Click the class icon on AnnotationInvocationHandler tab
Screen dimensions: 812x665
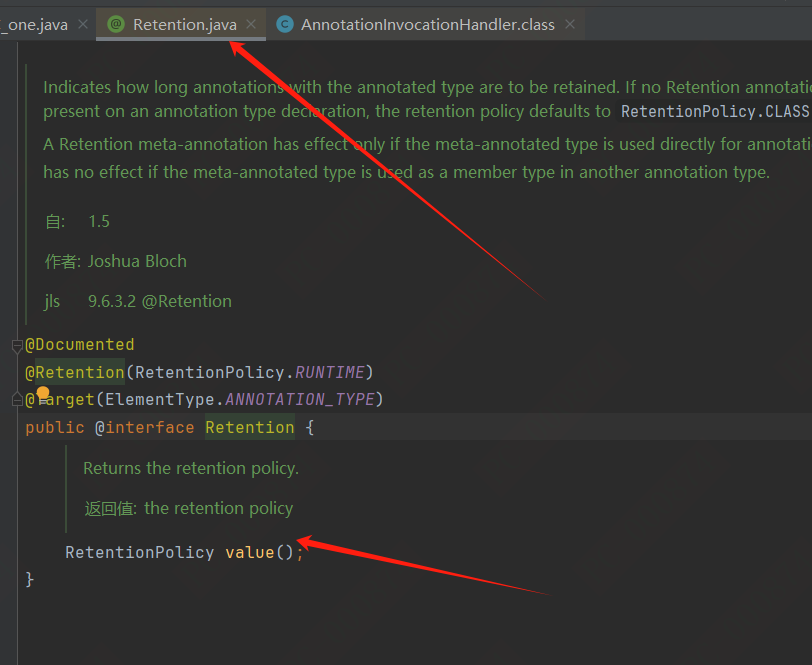(284, 24)
